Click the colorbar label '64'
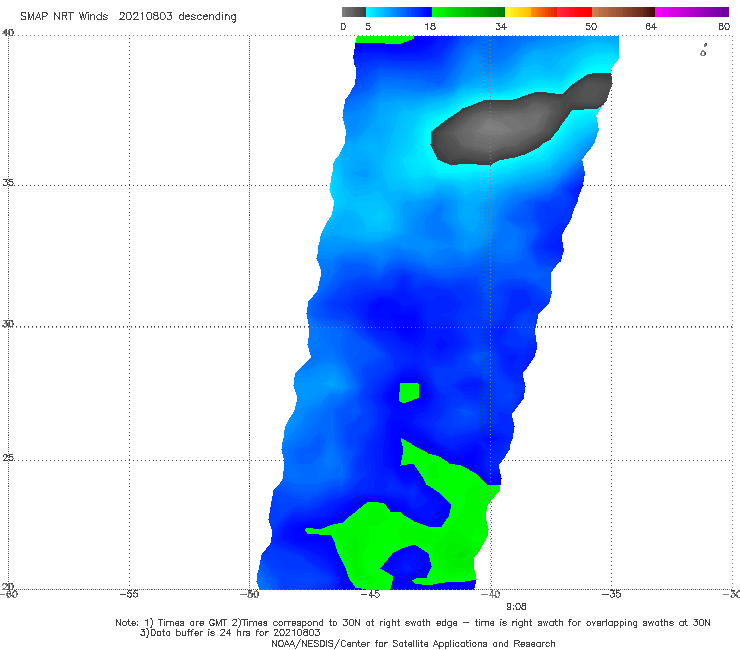Viewport: 740px width, 650px height. pyautogui.click(x=651, y=26)
